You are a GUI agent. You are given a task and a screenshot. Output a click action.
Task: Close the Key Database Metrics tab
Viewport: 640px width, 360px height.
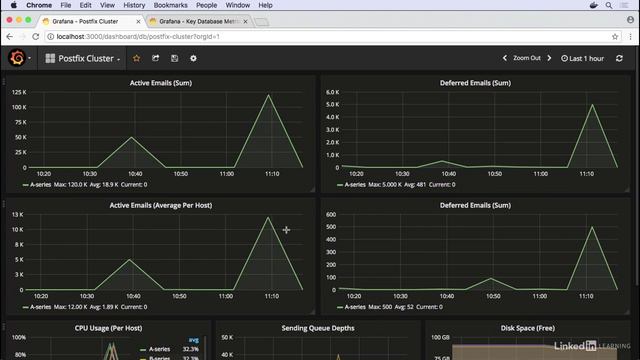245,22
